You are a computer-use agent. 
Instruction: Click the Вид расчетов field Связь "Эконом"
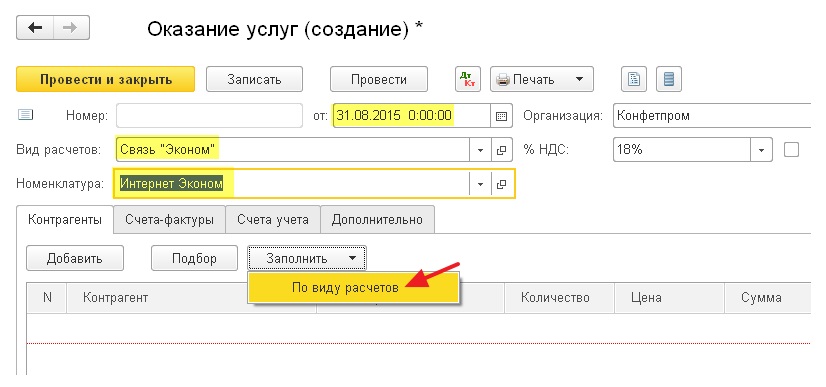293,150
